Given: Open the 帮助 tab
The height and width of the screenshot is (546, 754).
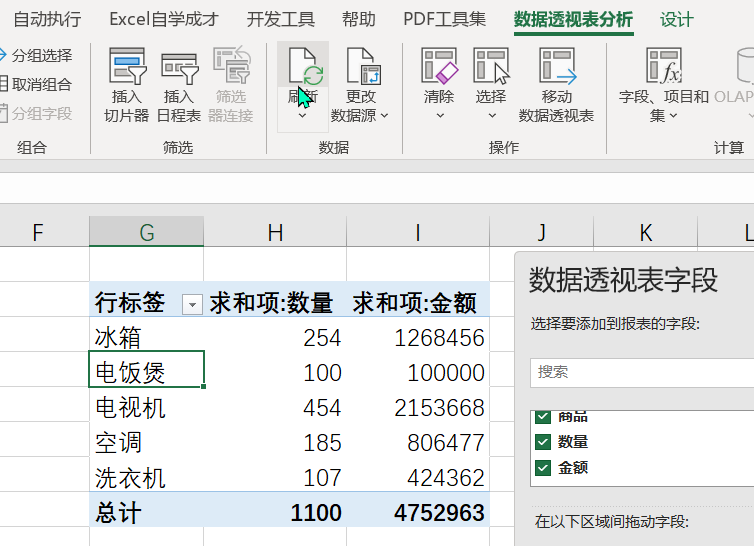Looking at the screenshot, I should (359, 19).
